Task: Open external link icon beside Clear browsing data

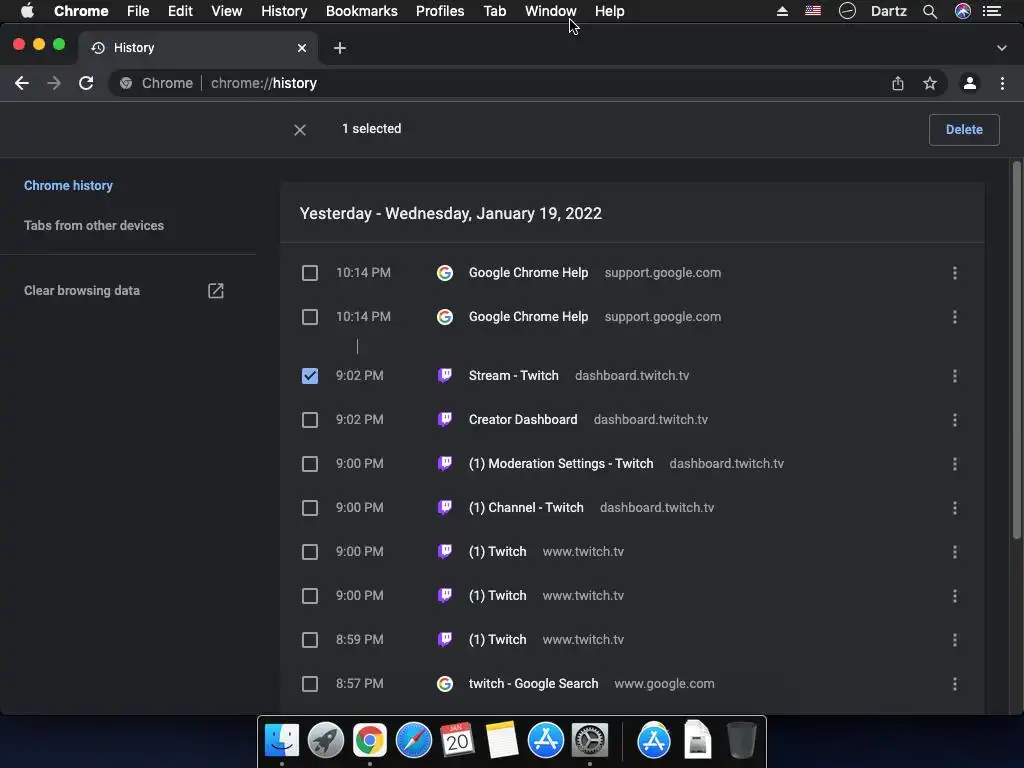Action: click(x=216, y=291)
